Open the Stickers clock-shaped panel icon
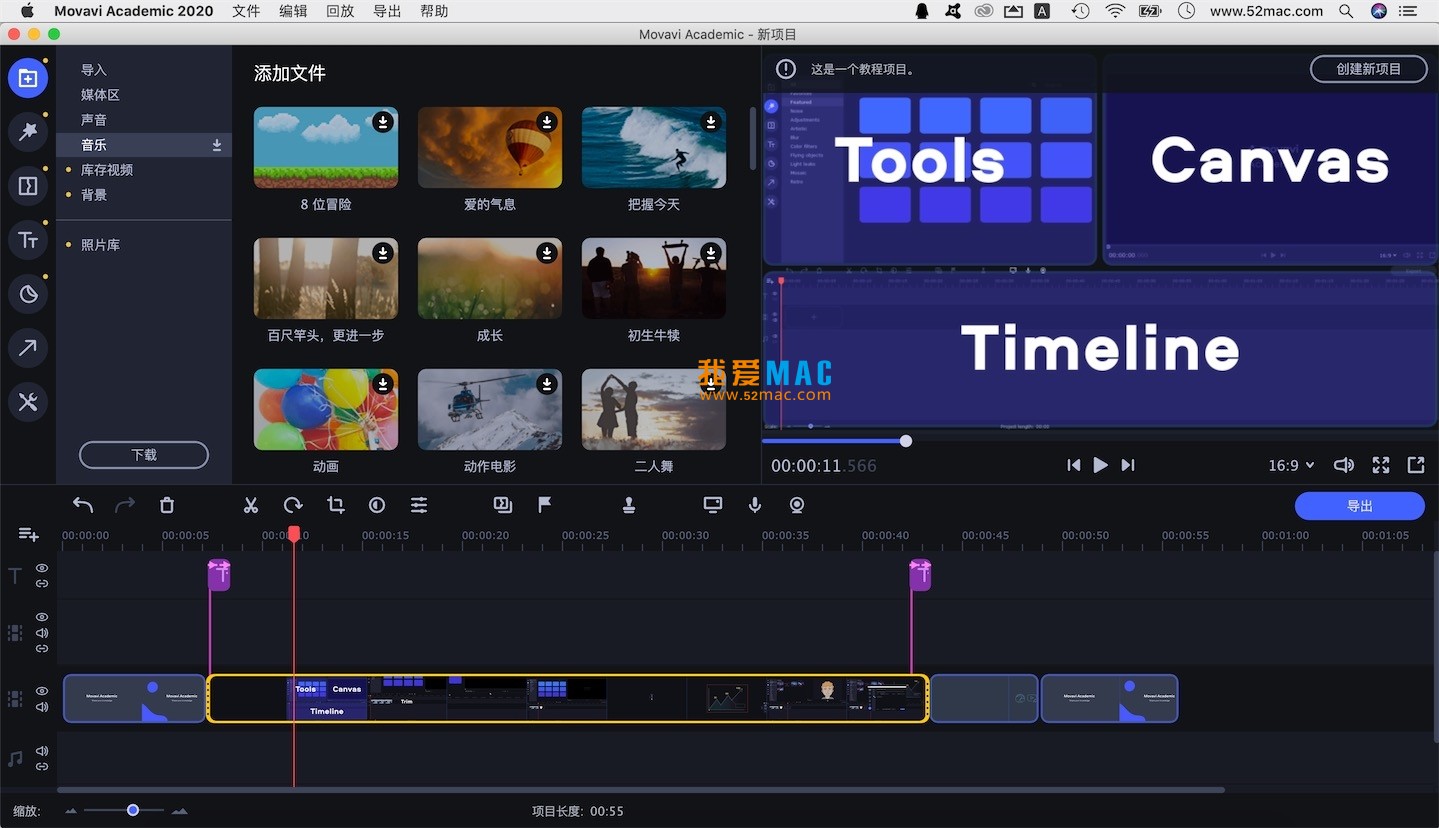 pos(28,294)
